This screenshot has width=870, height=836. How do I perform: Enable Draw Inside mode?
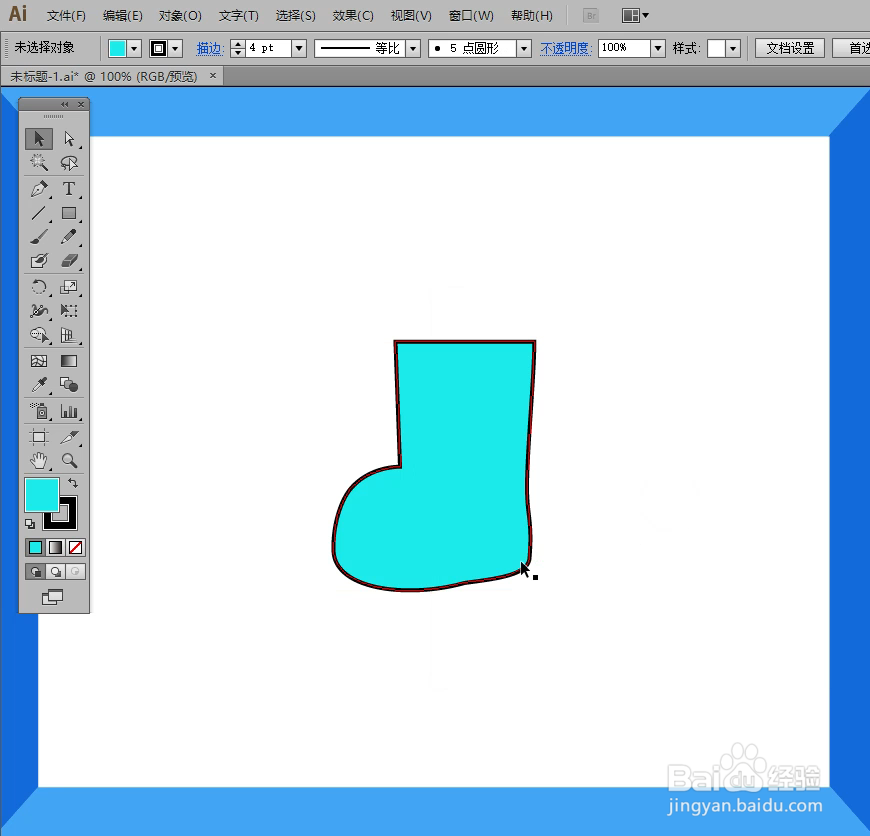[x=75, y=571]
